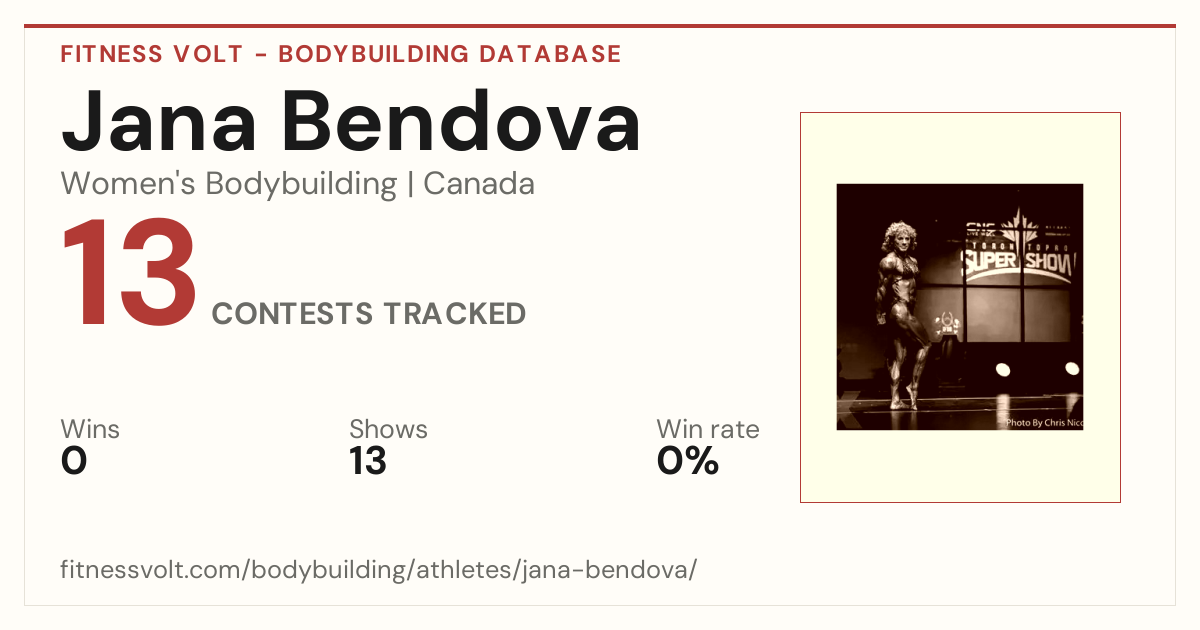Screen dimensions: 1200x630
Task: Select the BODYBUILDING DATABASE header text
Action: [x=450, y=54]
